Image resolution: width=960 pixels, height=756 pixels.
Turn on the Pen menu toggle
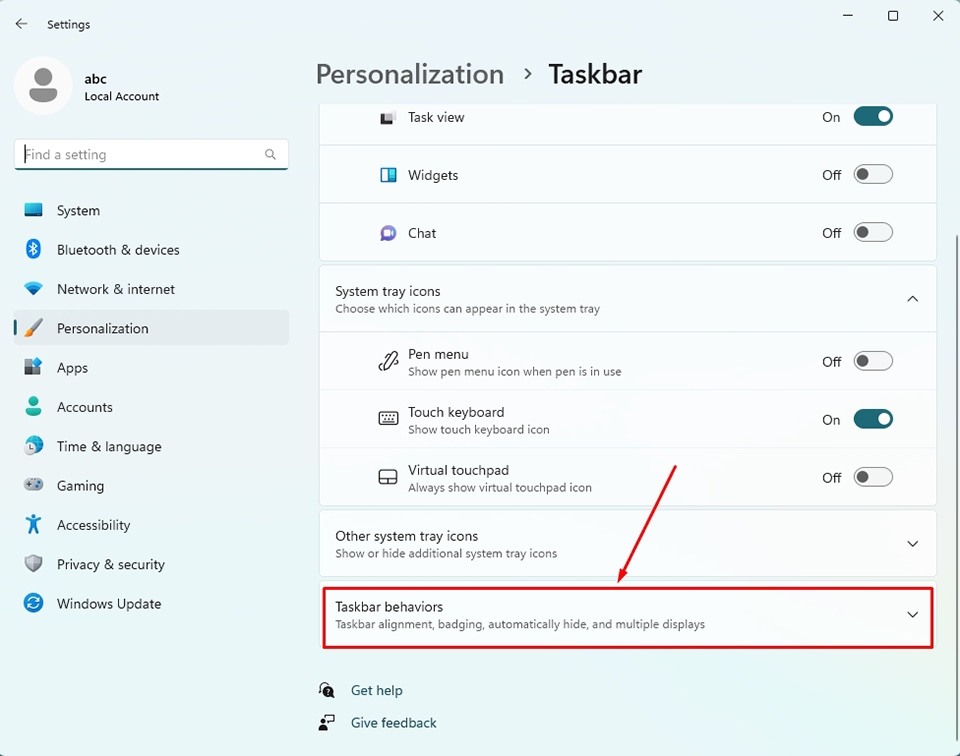click(x=873, y=361)
